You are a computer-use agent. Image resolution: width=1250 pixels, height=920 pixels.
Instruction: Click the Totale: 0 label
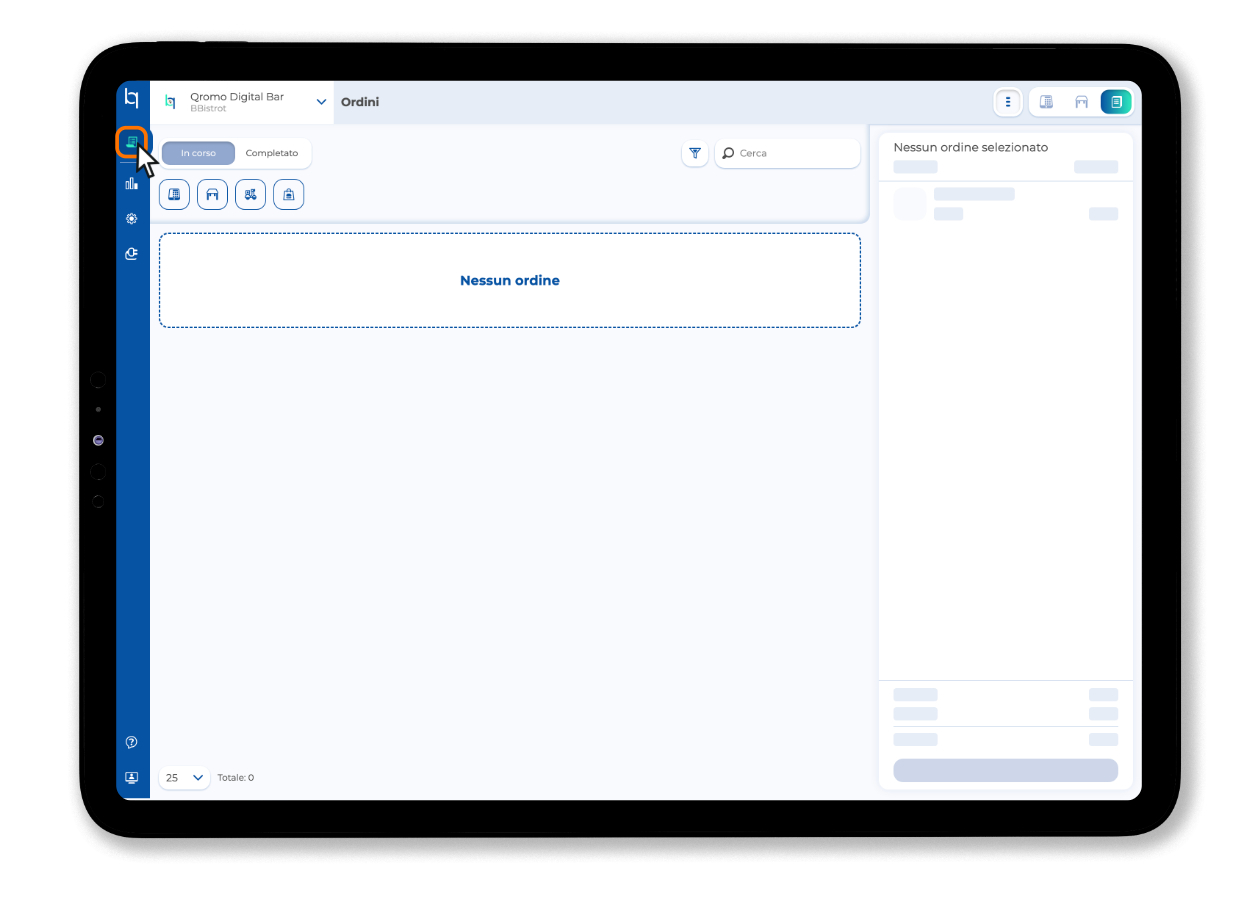pyautogui.click(x=236, y=777)
